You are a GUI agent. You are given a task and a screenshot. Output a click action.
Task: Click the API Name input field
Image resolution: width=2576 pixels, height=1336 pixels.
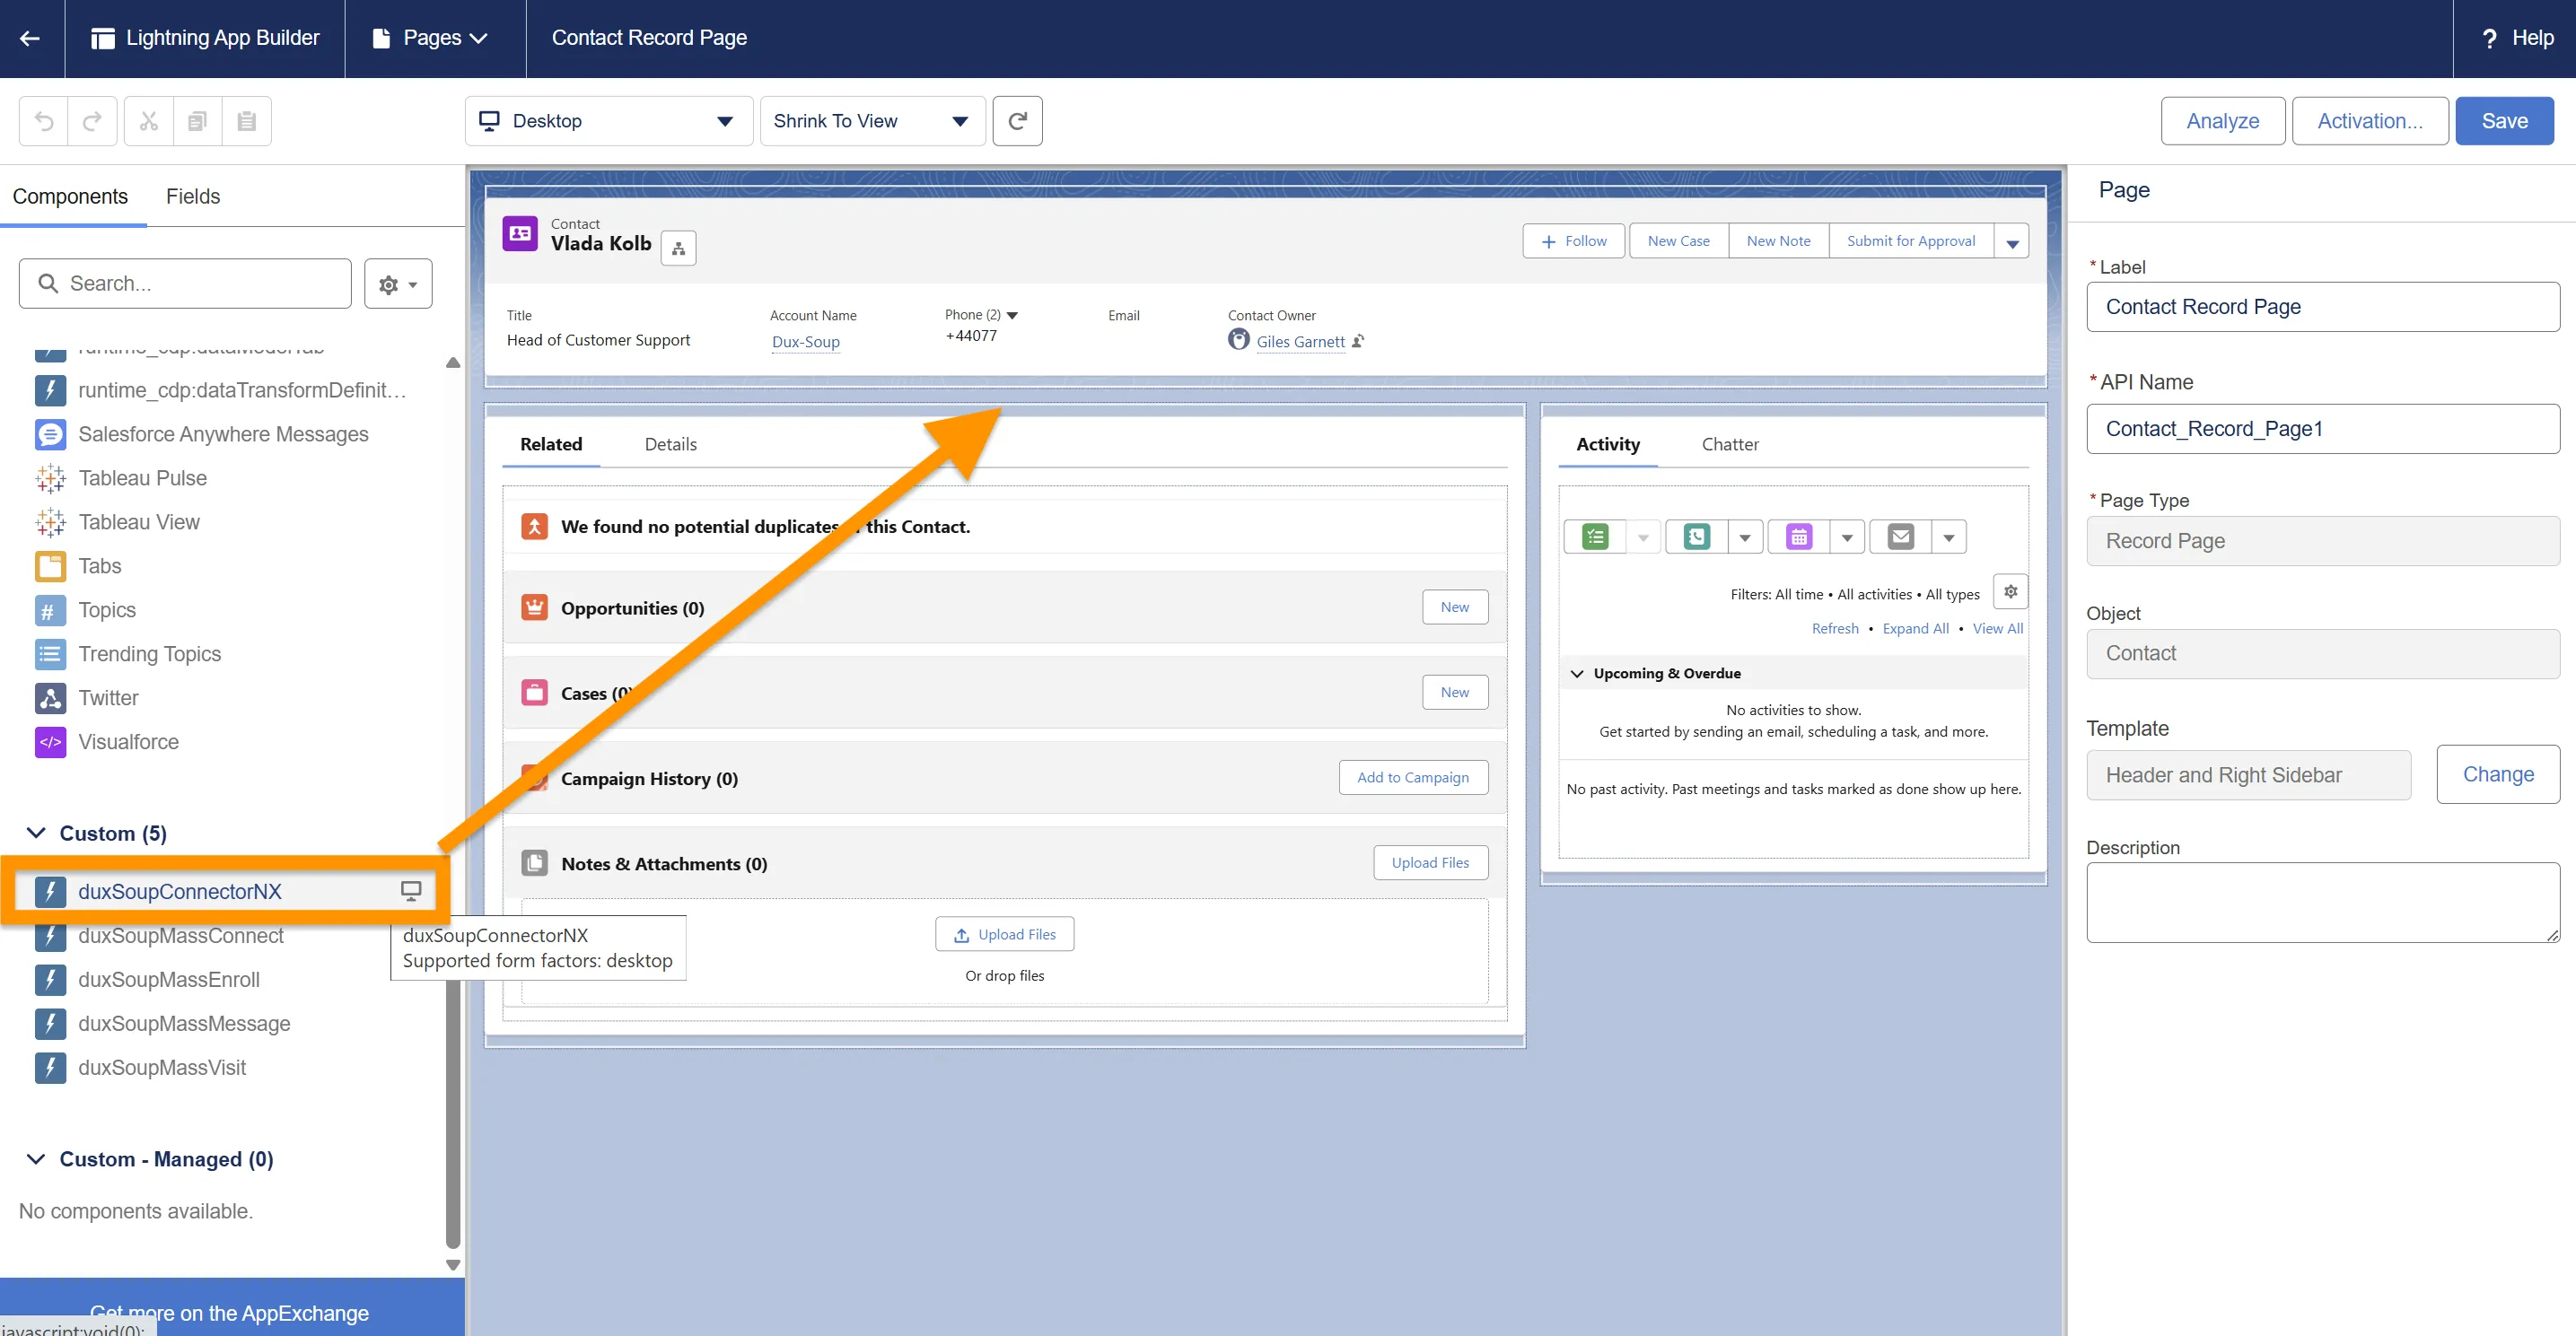[x=2322, y=429]
